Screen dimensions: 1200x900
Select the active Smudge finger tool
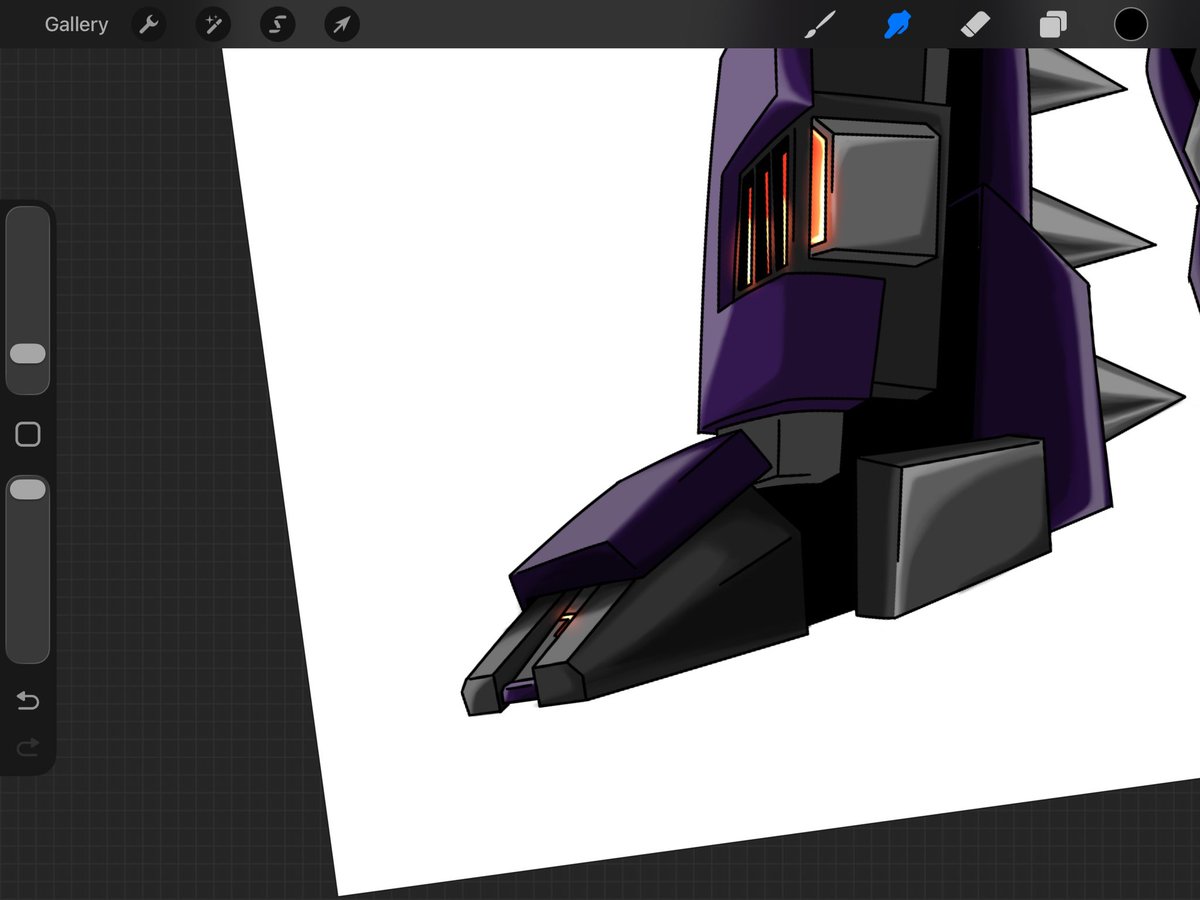point(897,25)
